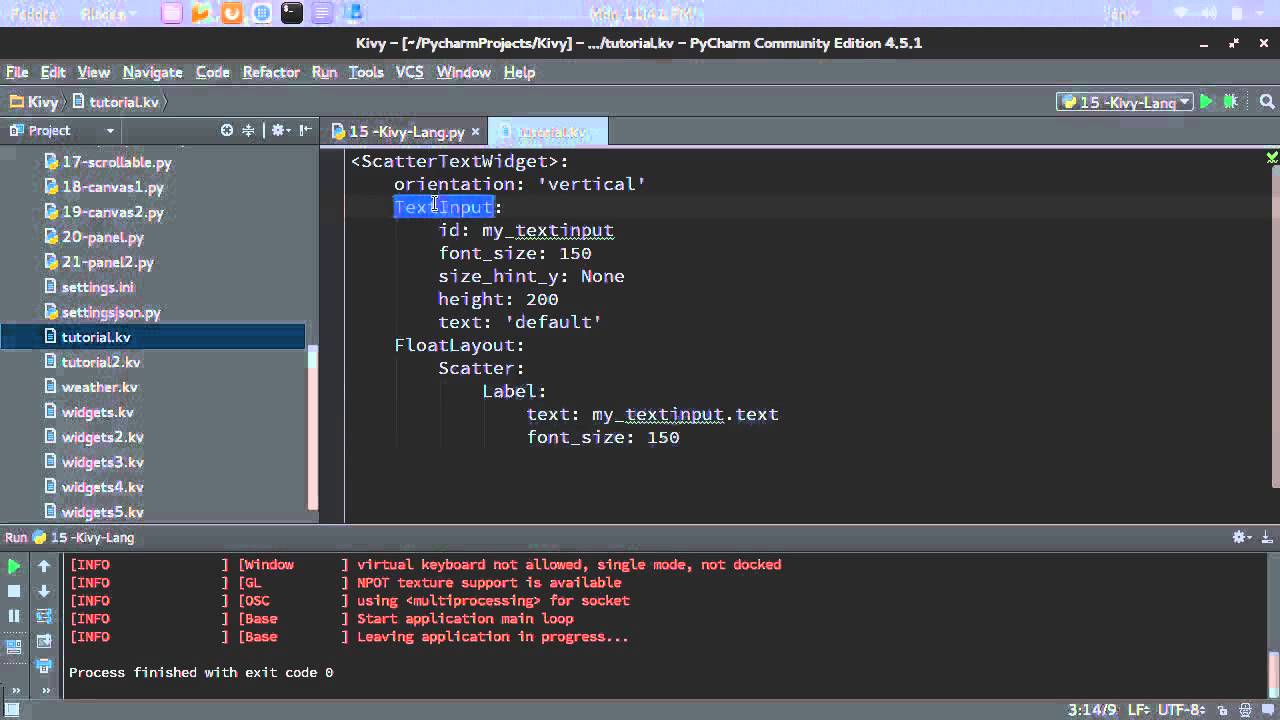The height and width of the screenshot is (720, 1280).
Task: Click the green inspection checkmark in the editor
Action: click(x=1271, y=158)
